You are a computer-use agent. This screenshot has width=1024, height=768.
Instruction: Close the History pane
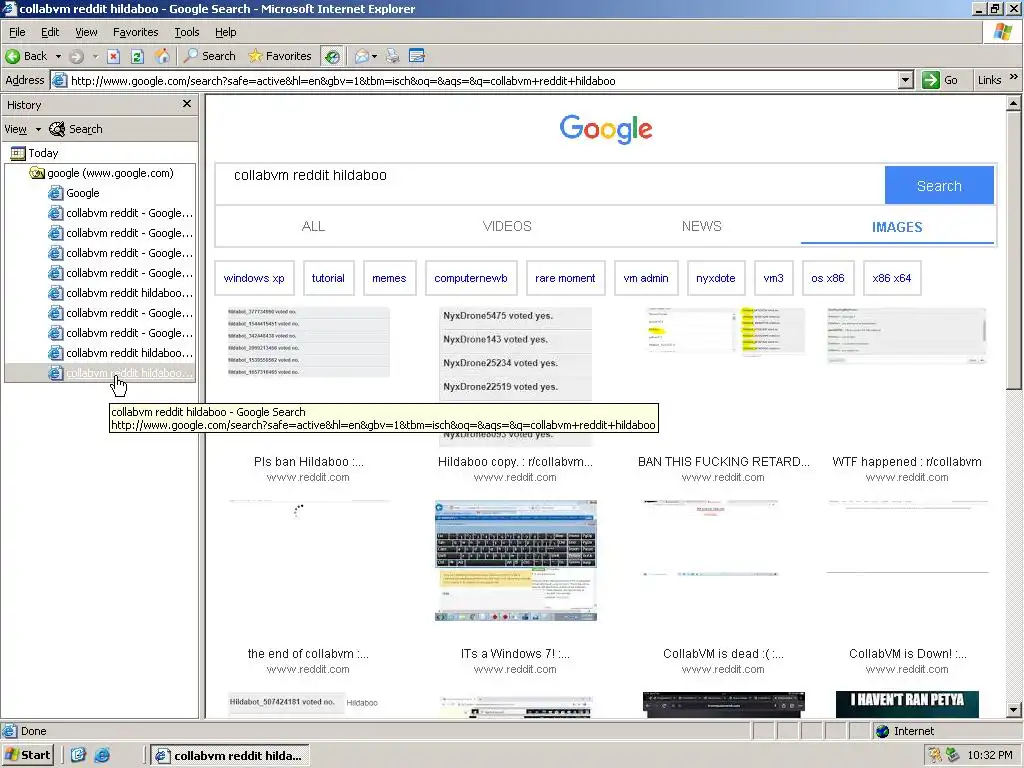(187, 104)
